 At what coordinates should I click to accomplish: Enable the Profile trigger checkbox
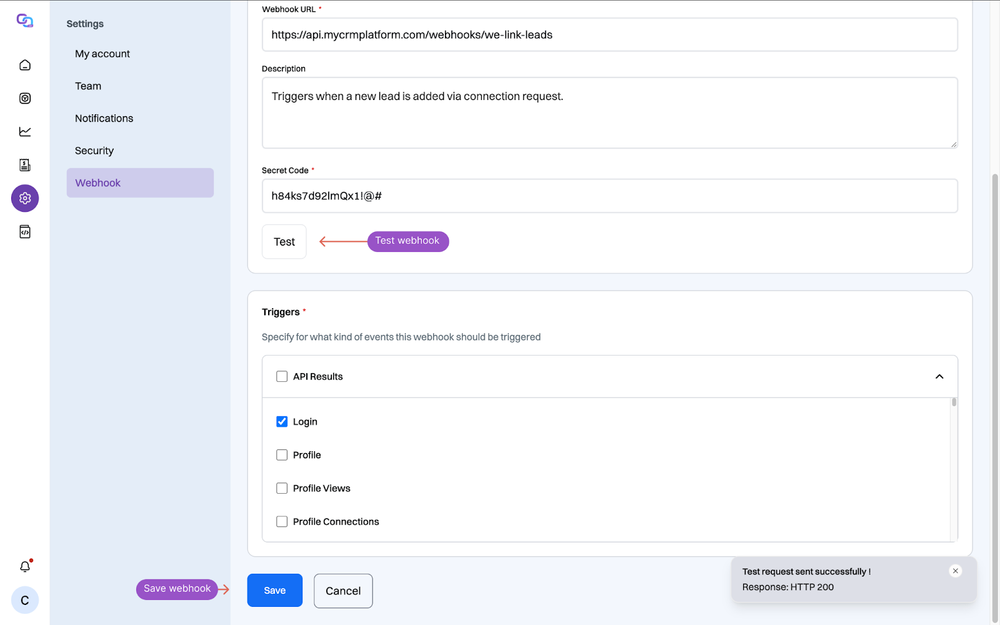(282, 455)
